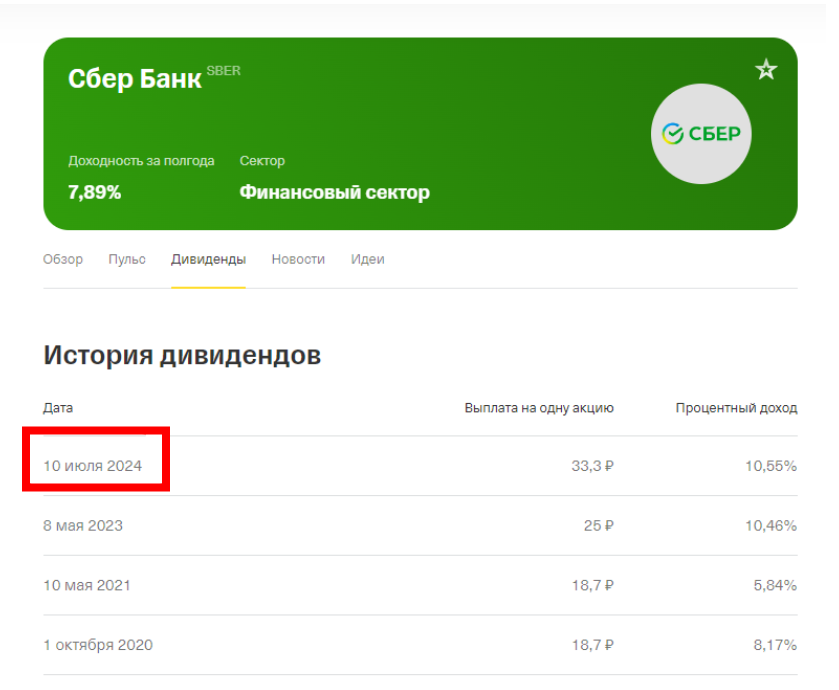
Task: Select the 1 октября 2020 date
Action: [x=98, y=645]
